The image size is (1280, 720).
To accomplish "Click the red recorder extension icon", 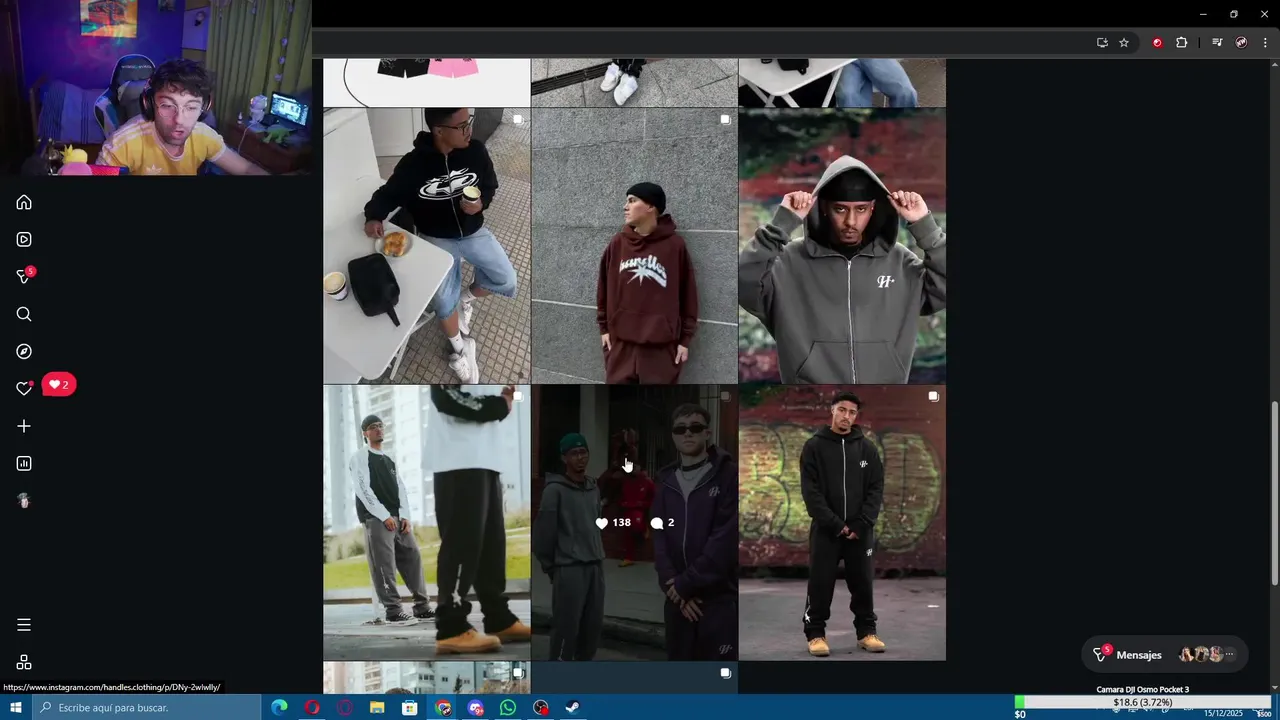I will [1158, 42].
